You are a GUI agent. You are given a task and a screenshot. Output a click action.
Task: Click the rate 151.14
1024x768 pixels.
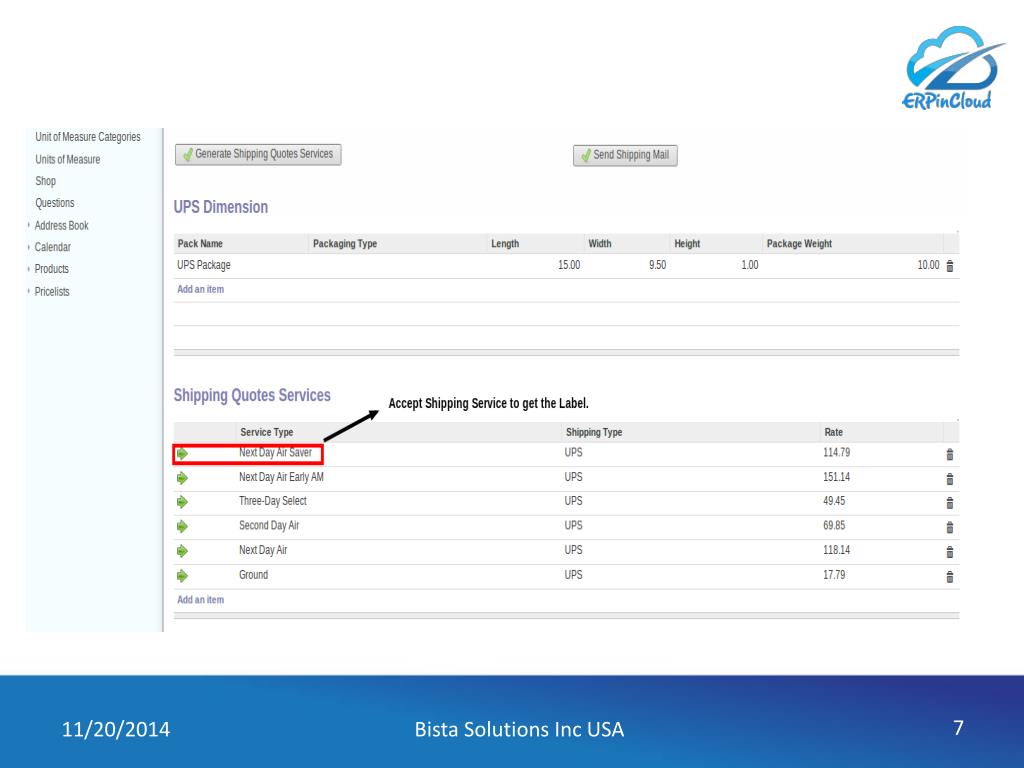click(837, 477)
